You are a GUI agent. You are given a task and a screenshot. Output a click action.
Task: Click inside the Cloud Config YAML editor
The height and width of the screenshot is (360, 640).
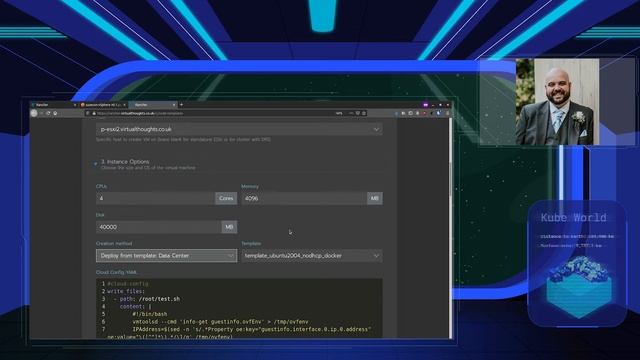point(239,308)
